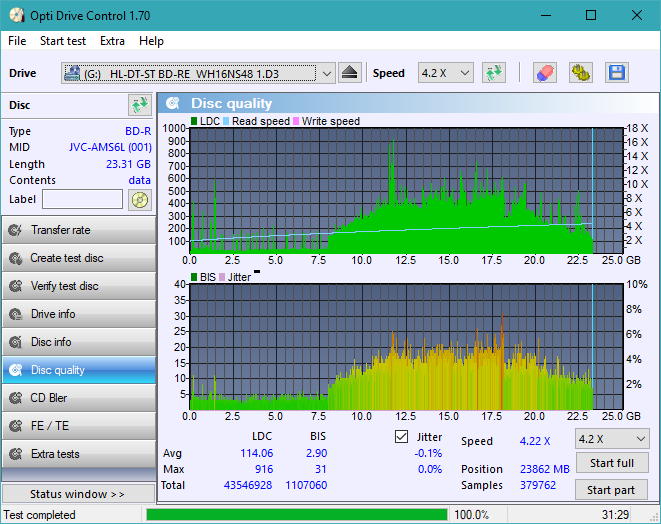This screenshot has height=524, width=661.
Task: Click the LDC total value 43546928
Action: coord(248,485)
